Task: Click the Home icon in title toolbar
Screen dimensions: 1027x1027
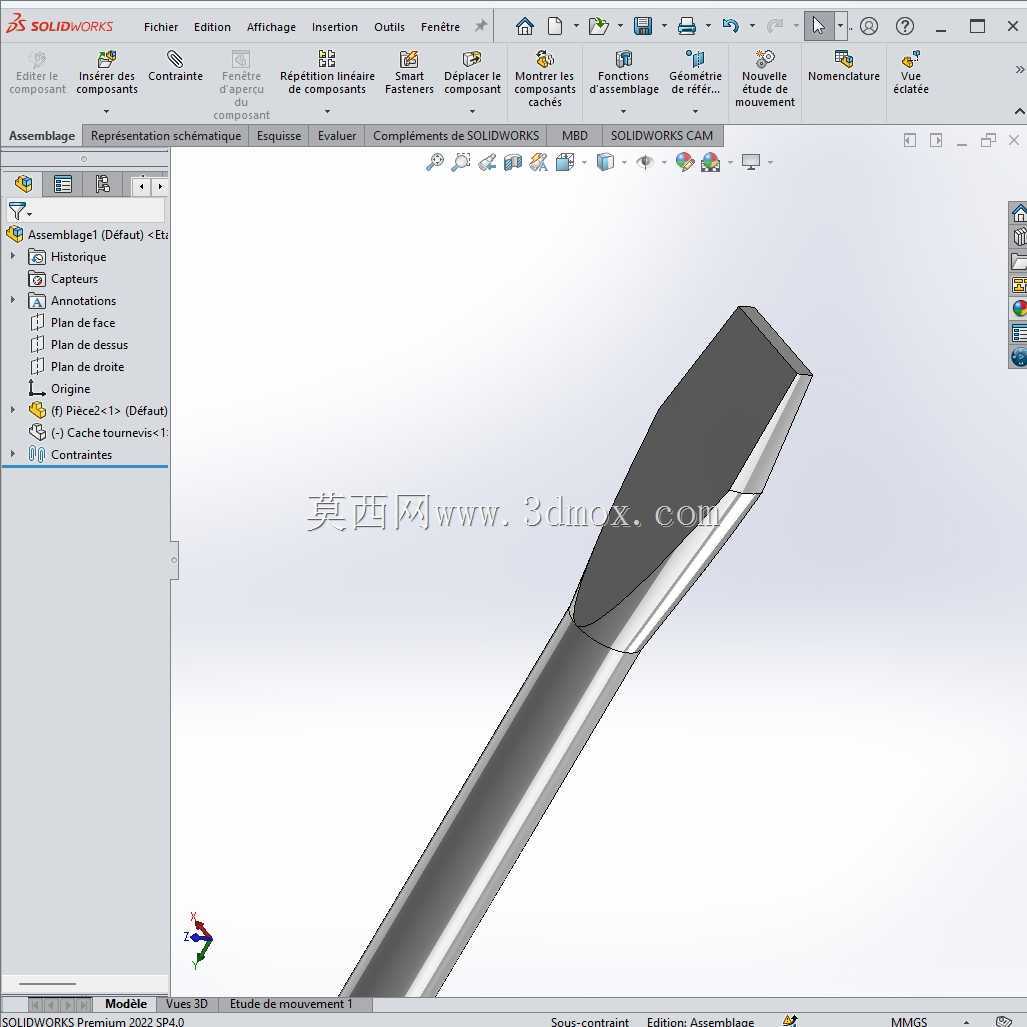Action: coord(525,26)
